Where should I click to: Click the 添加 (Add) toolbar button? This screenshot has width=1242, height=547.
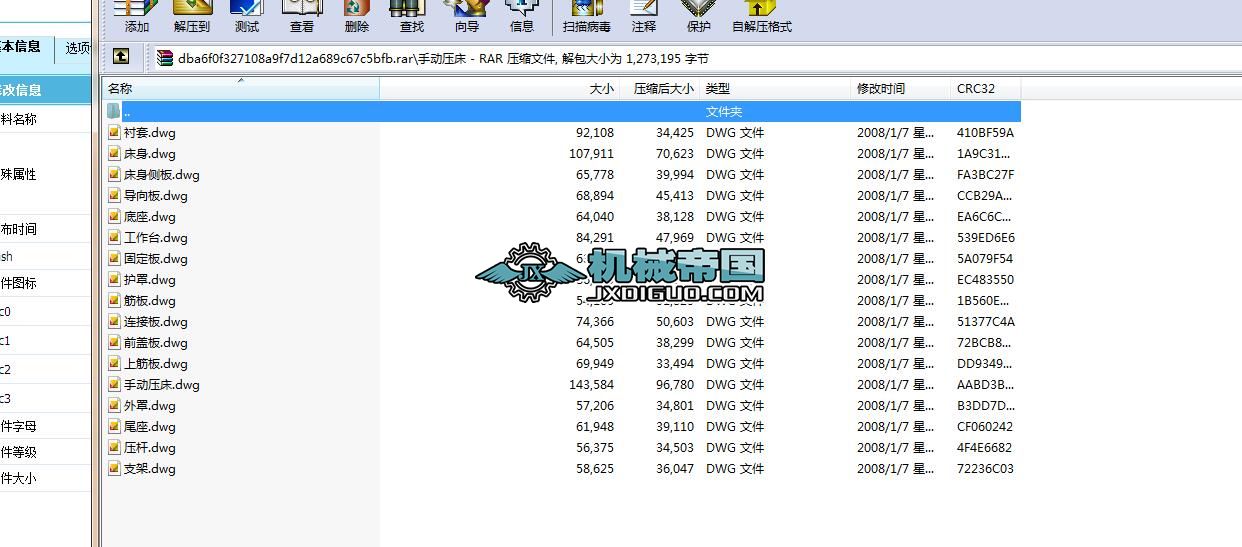137,17
